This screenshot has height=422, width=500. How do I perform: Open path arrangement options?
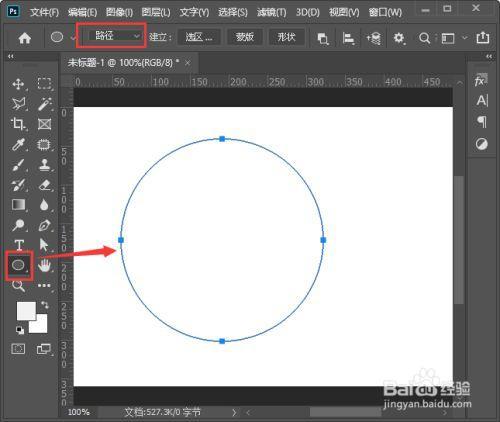click(374, 38)
